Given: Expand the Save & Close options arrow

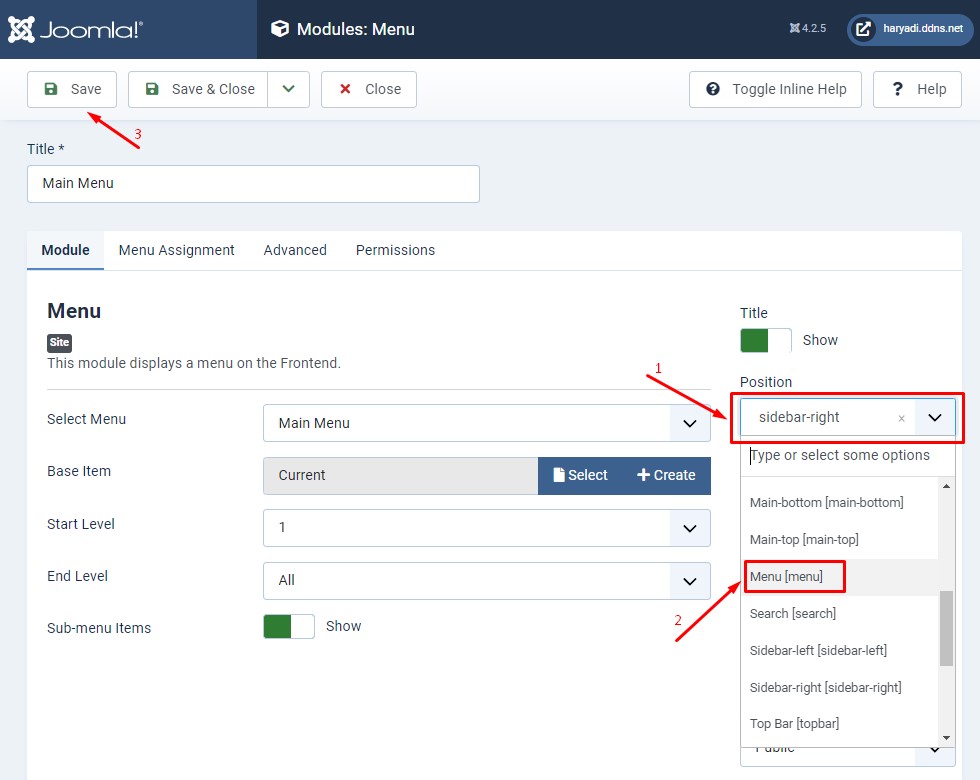Looking at the screenshot, I should point(289,89).
